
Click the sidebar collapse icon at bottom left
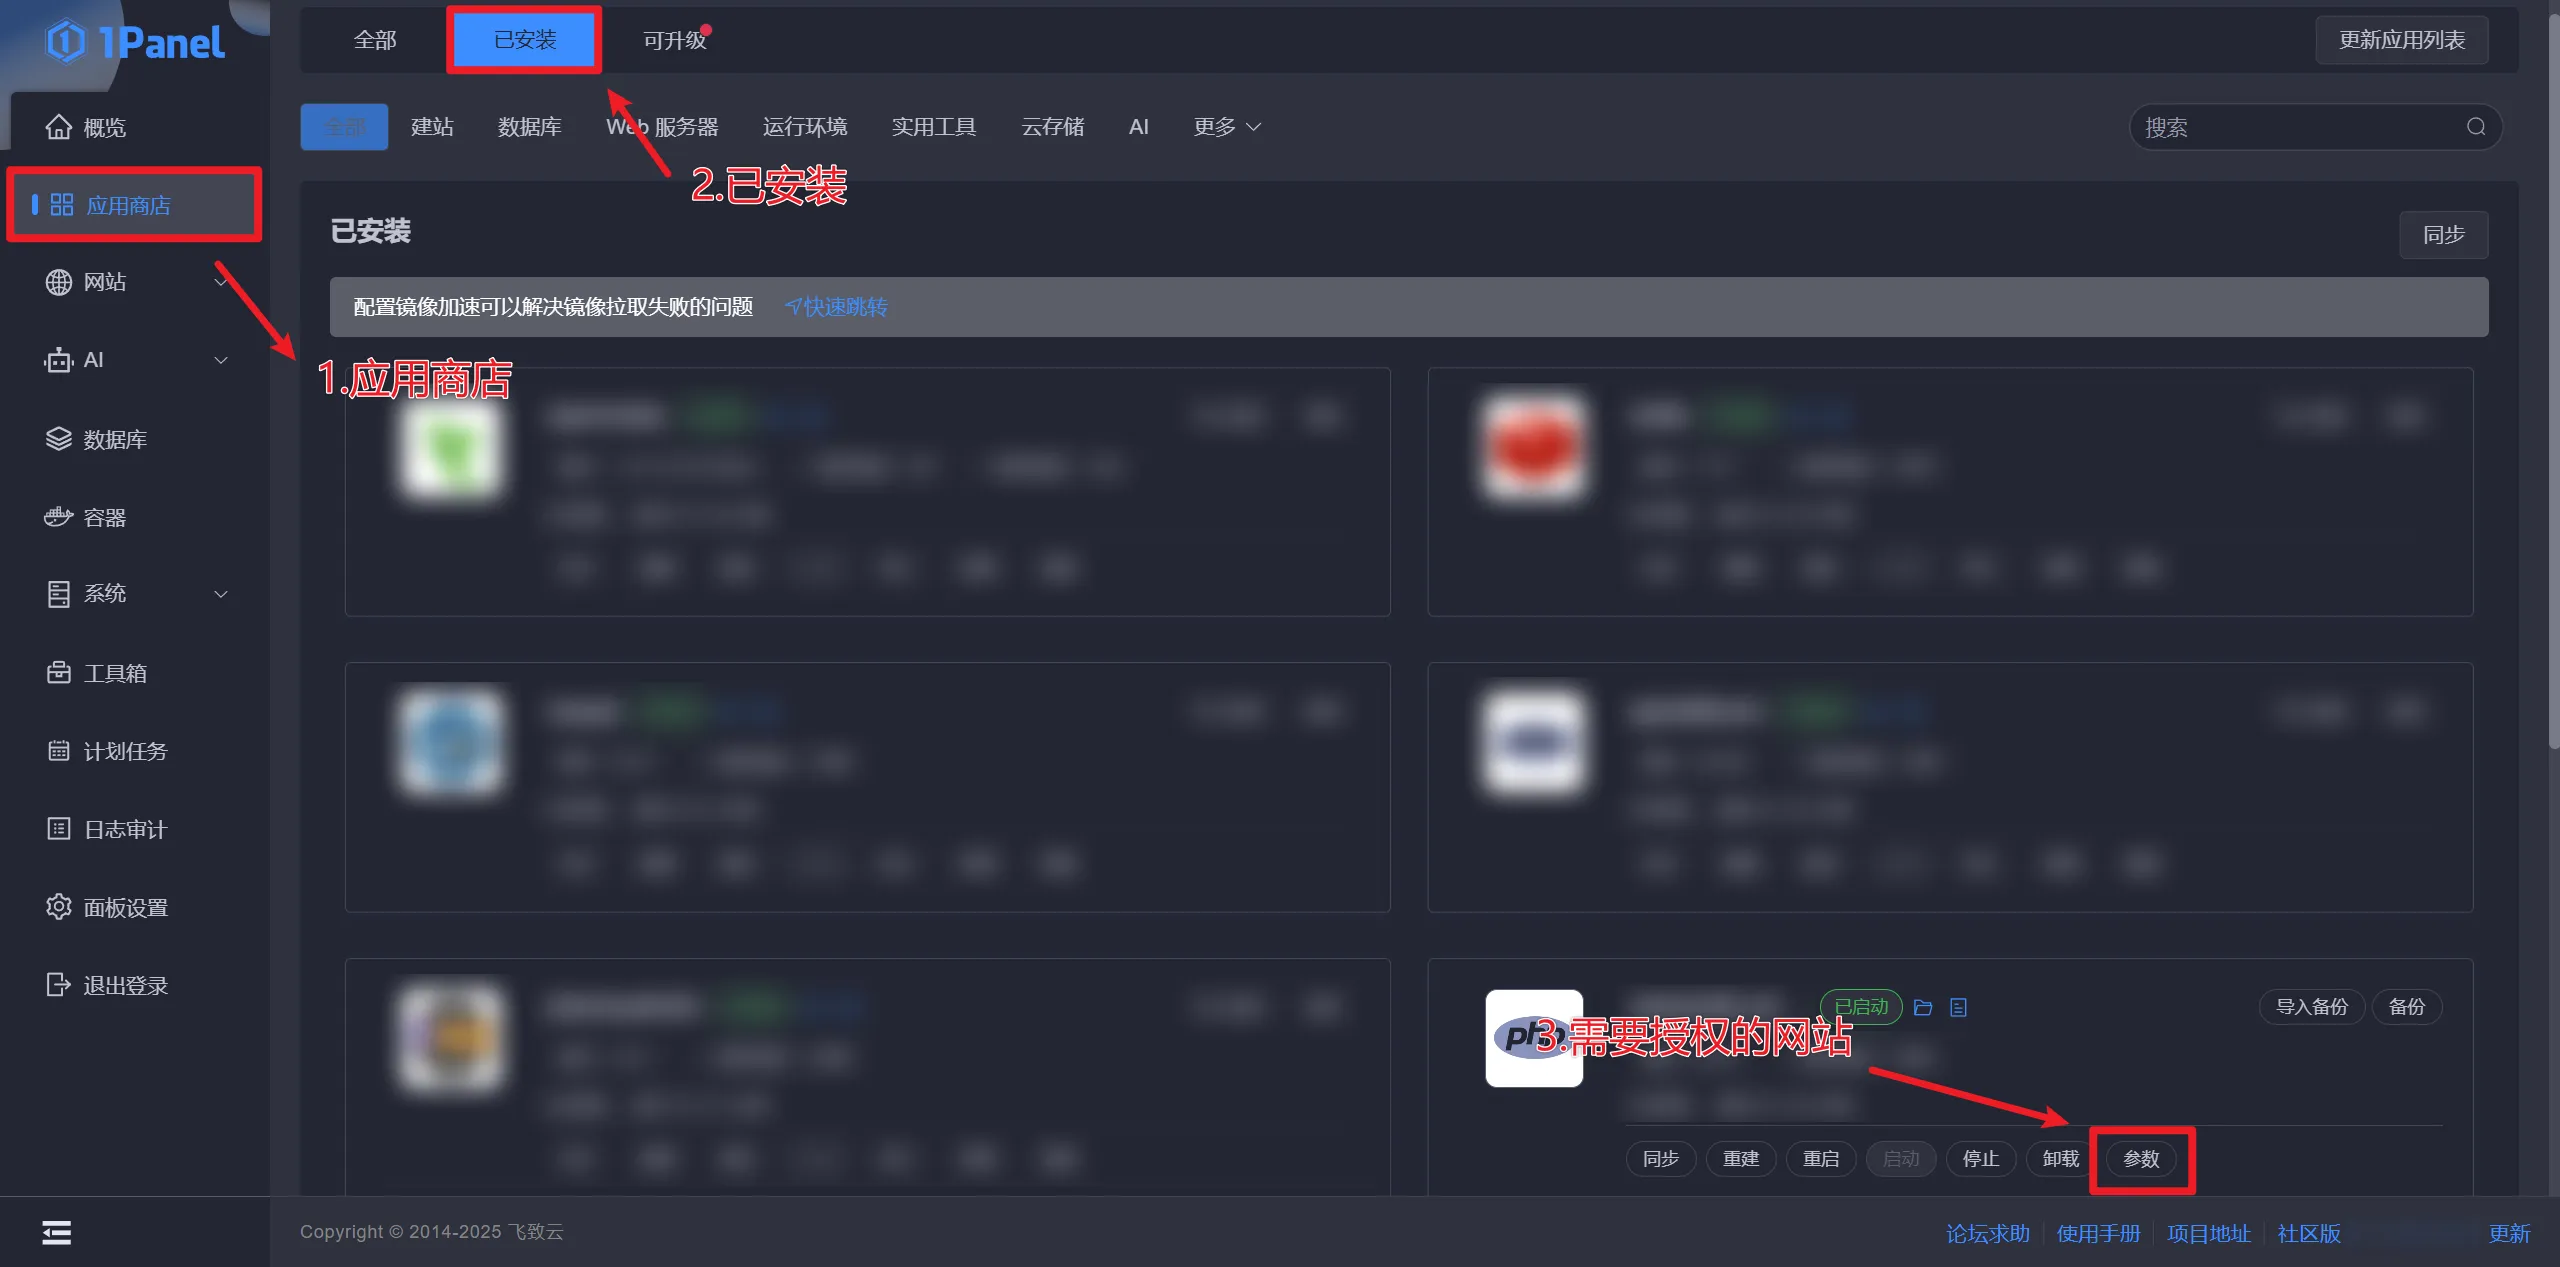tap(57, 1232)
